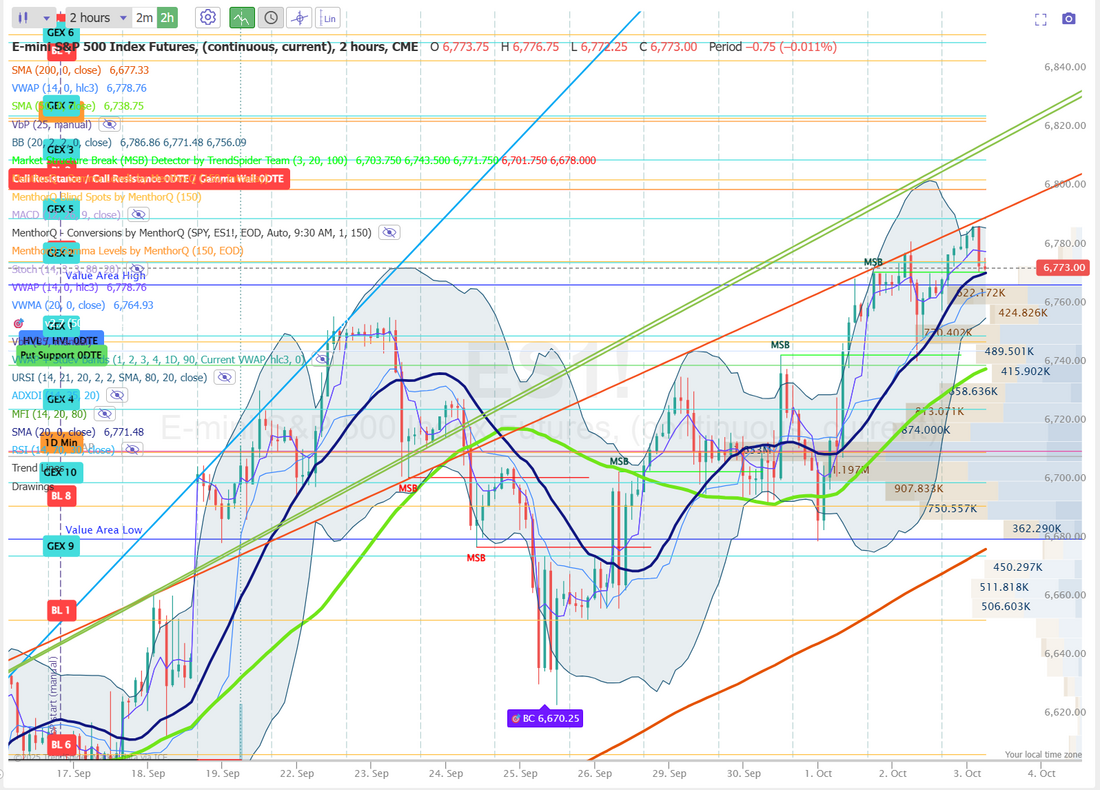This screenshot has width=1100, height=790.
Task: Open the chart settings gear
Action: click(x=208, y=18)
